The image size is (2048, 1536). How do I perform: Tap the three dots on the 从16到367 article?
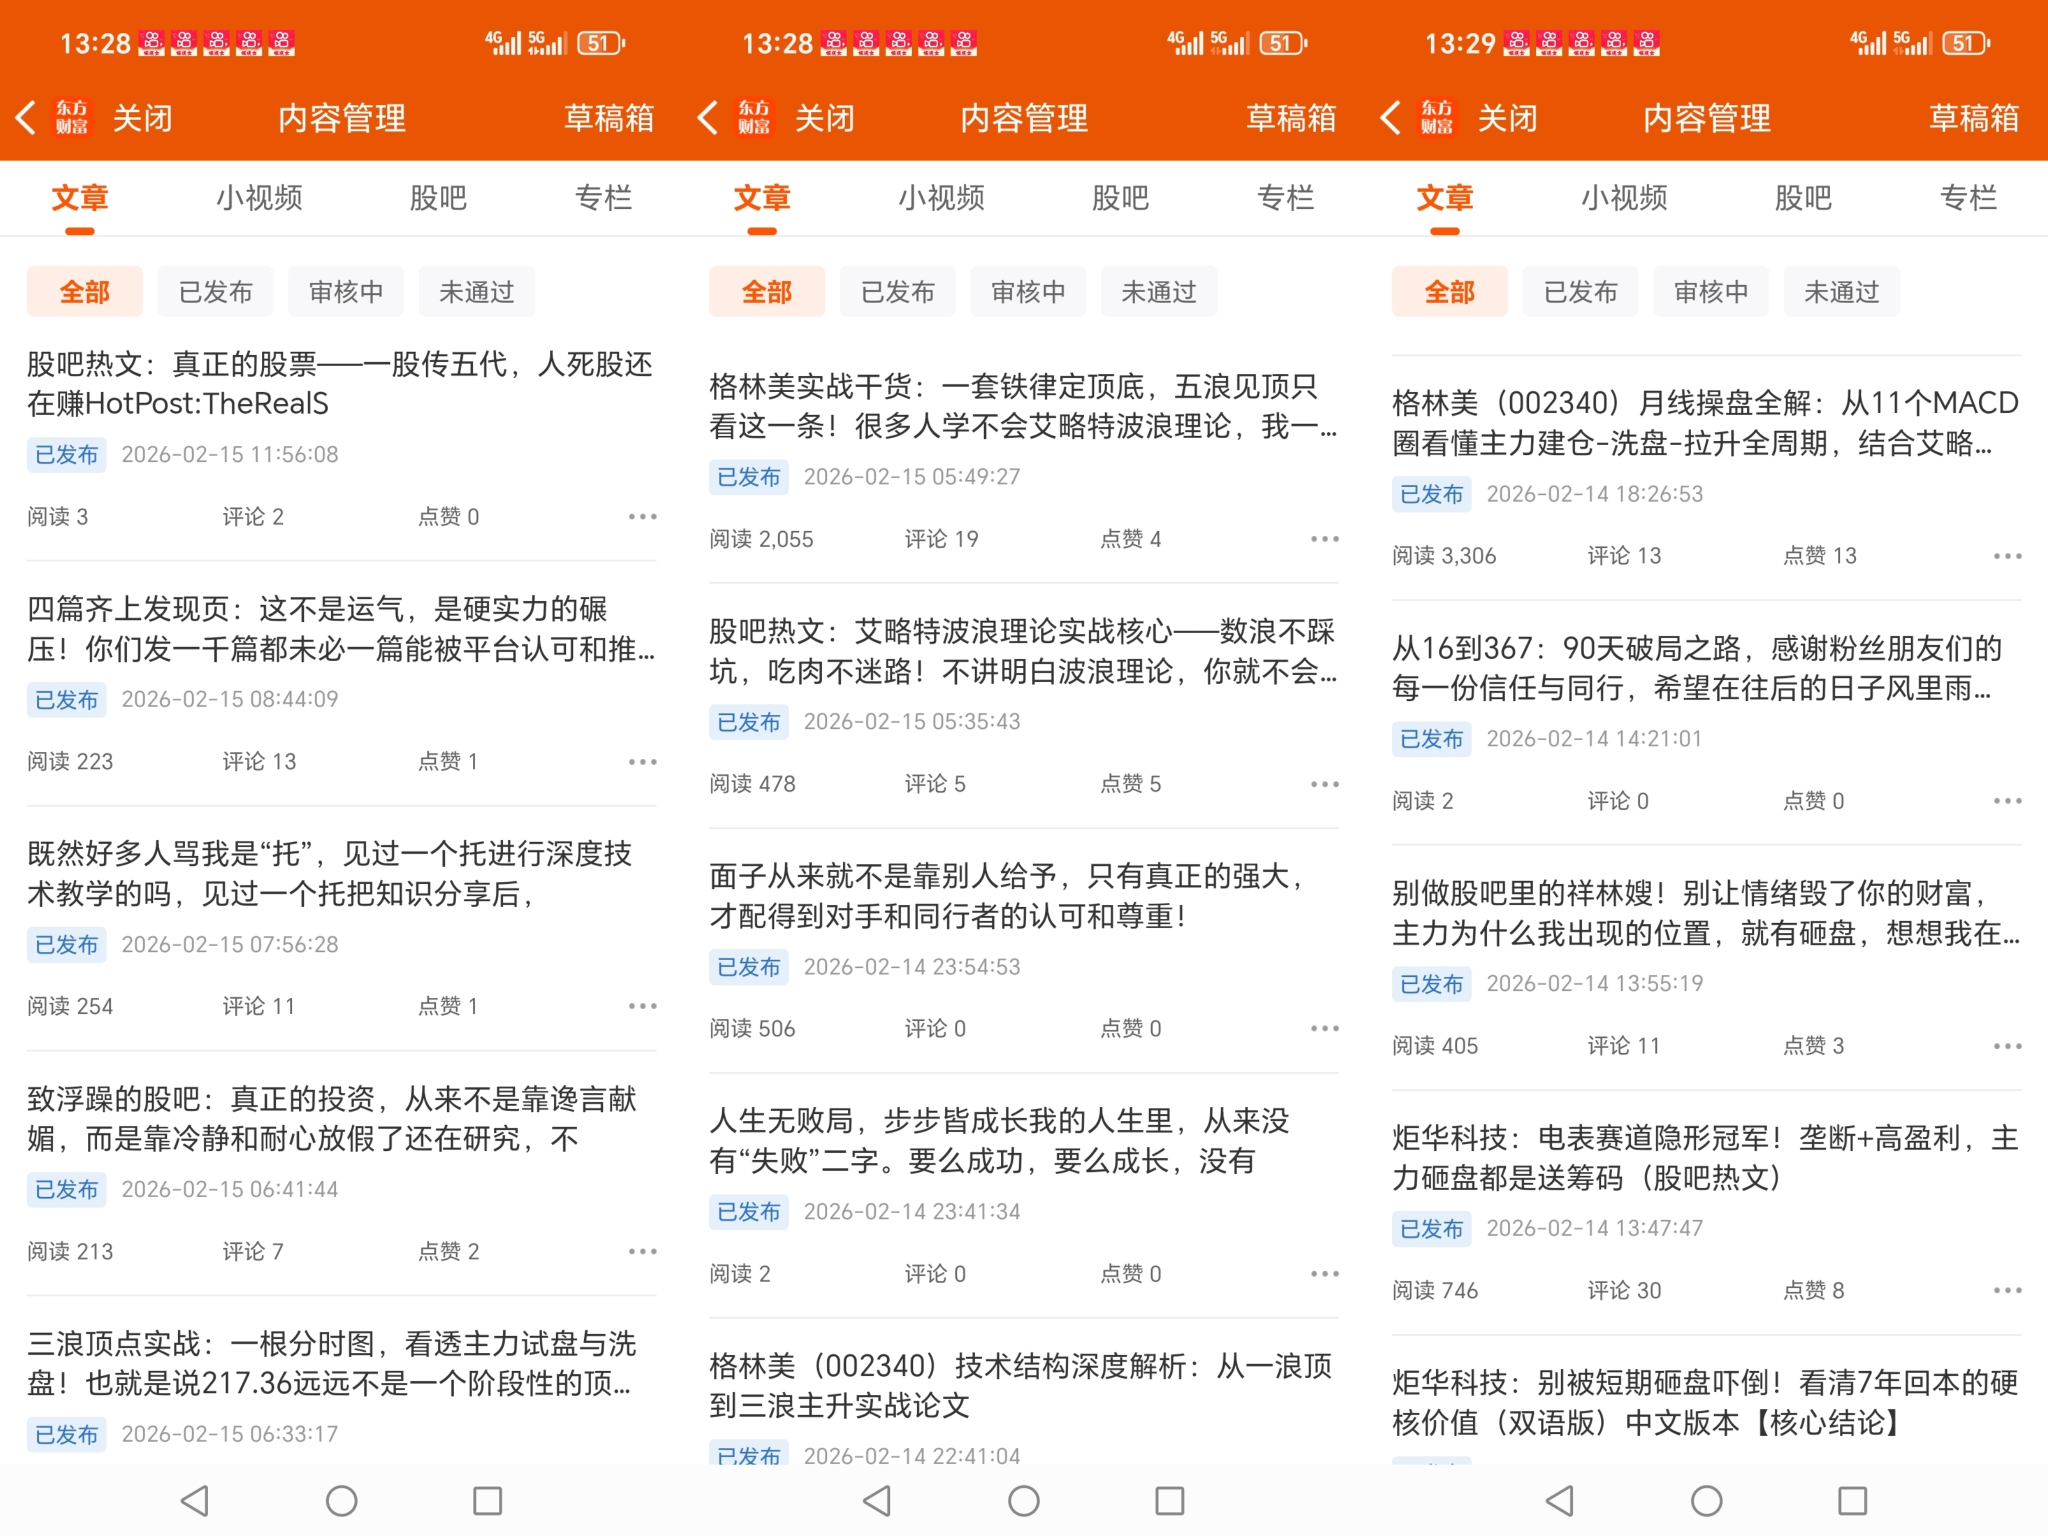tap(2007, 801)
